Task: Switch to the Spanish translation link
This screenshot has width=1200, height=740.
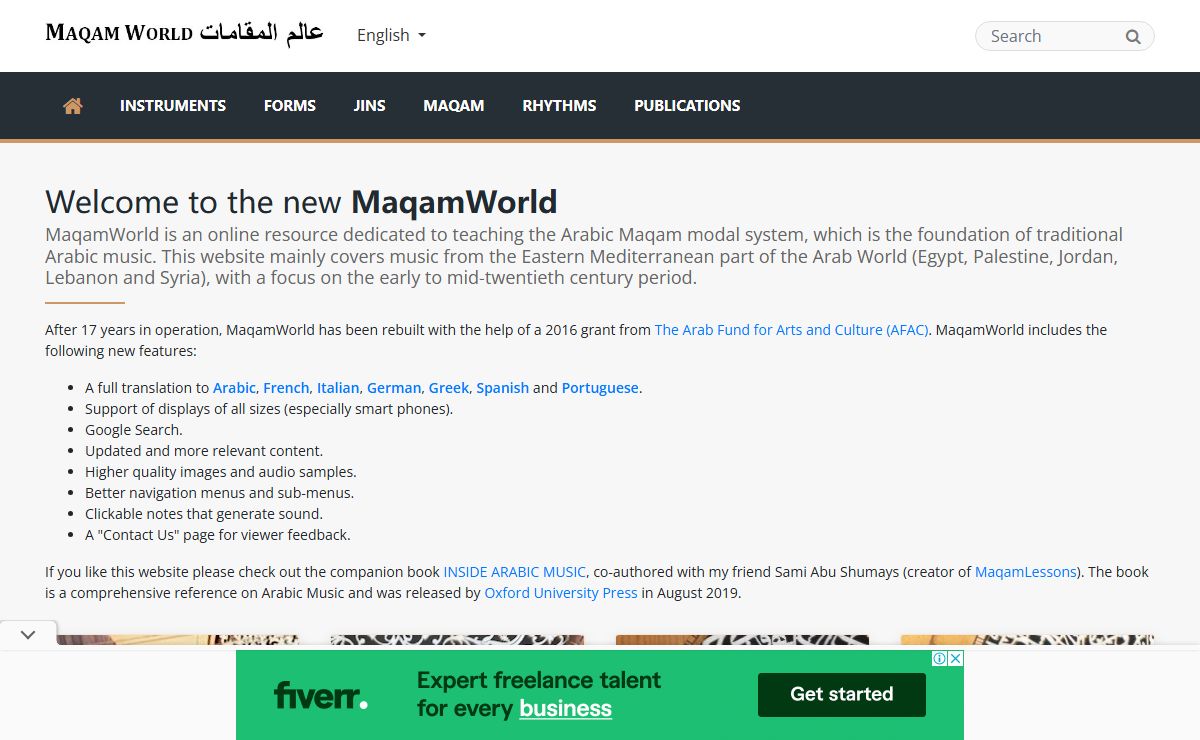Action: click(503, 388)
